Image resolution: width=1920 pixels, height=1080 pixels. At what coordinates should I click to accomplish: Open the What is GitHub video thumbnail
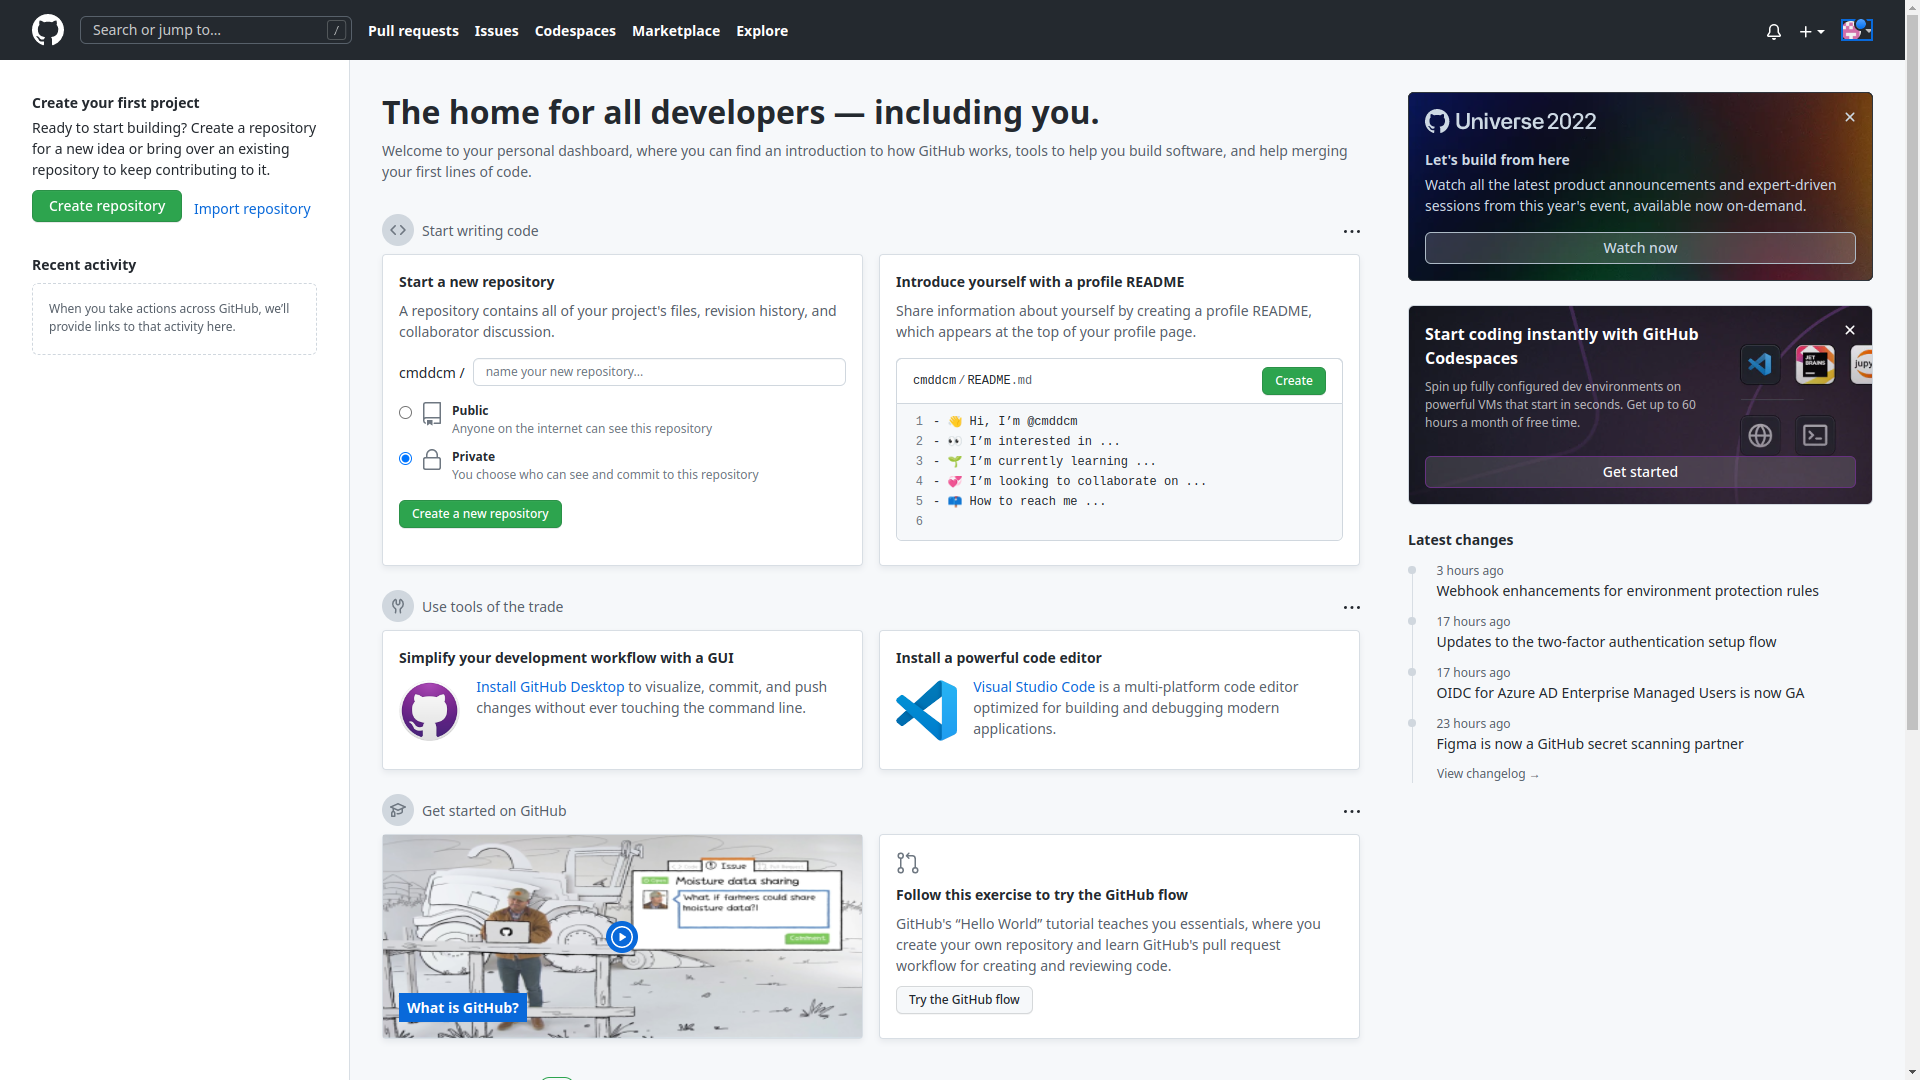[x=622, y=936]
